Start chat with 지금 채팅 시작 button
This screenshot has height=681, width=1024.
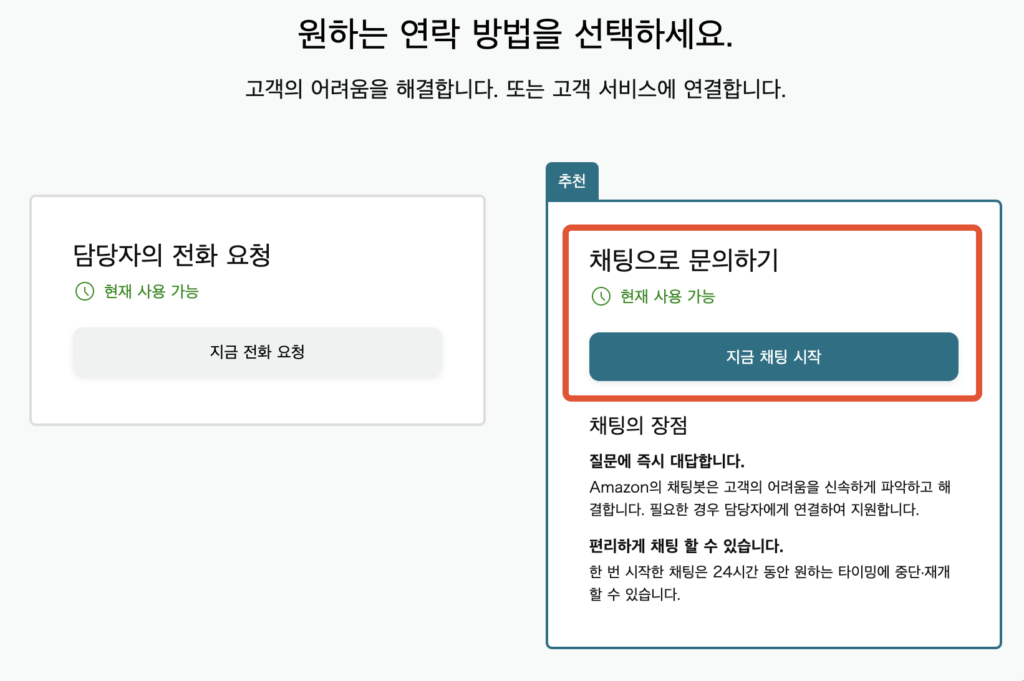pyautogui.click(x=773, y=357)
